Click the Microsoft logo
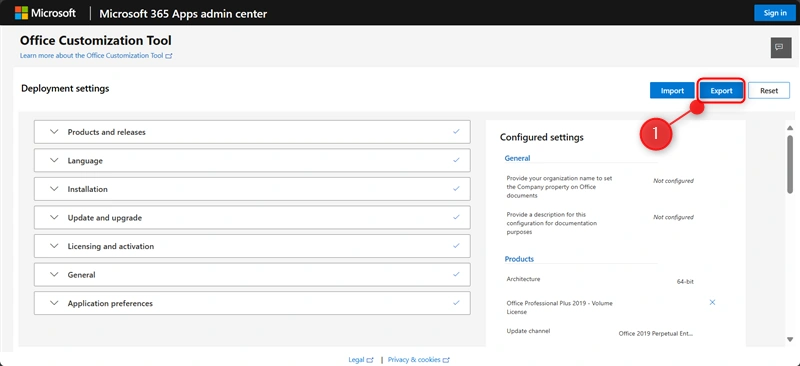Viewport: 800px width, 366px height. tap(45, 13)
